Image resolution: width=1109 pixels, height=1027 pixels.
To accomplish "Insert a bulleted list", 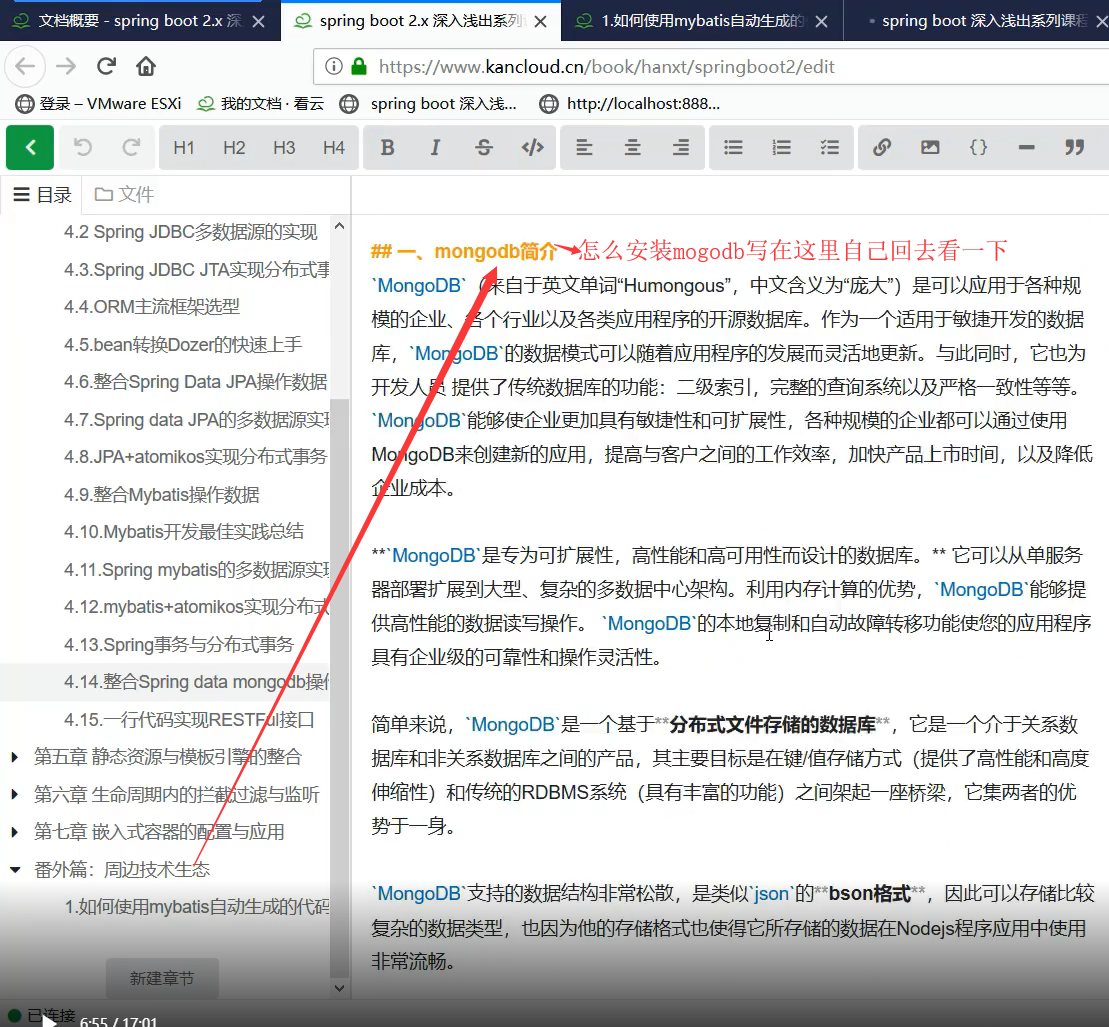I will click(733, 147).
